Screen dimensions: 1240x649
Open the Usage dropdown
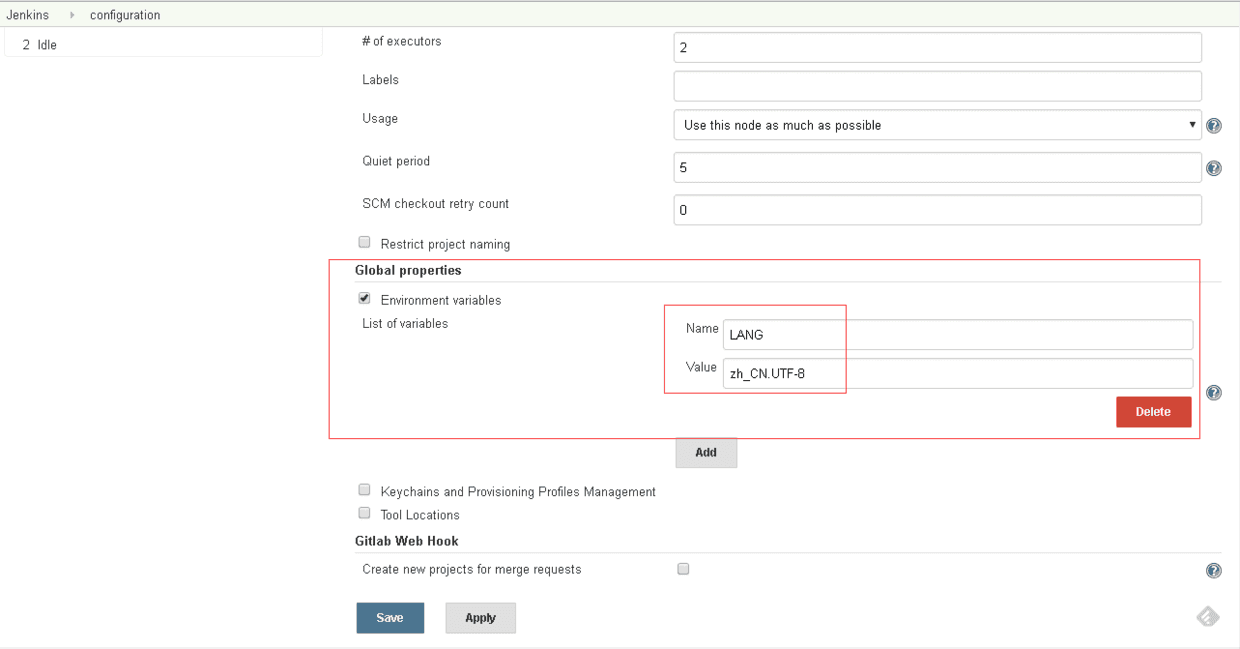[x=937, y=125]
